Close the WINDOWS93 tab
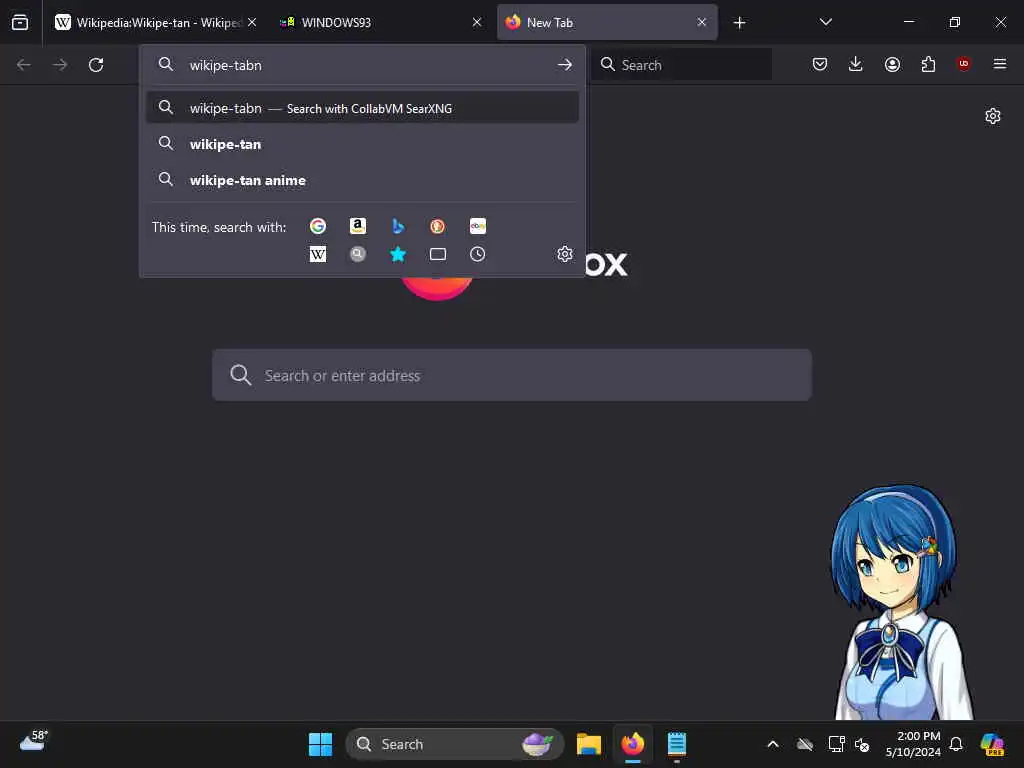This screenshot has height=768, width=1024. click(x=477, y=22)
